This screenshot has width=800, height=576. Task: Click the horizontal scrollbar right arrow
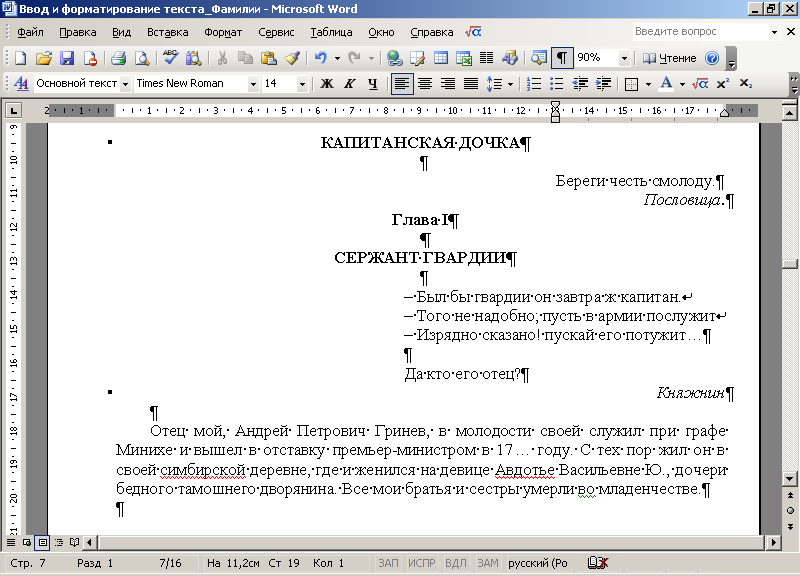click(x=774, y=542)
